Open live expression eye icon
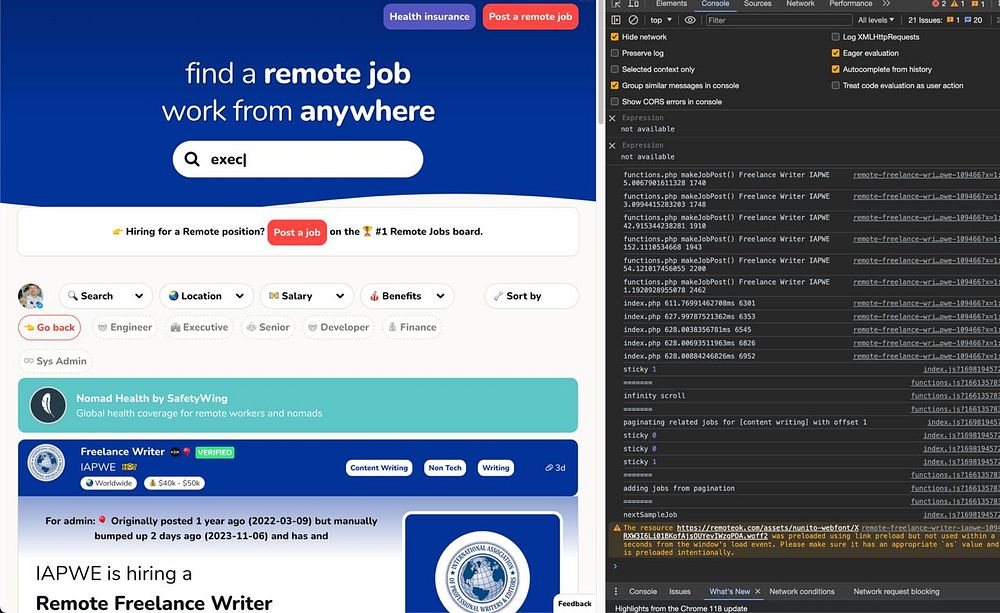The width and height of the screenshot is (1000, 613). (690, 20)
